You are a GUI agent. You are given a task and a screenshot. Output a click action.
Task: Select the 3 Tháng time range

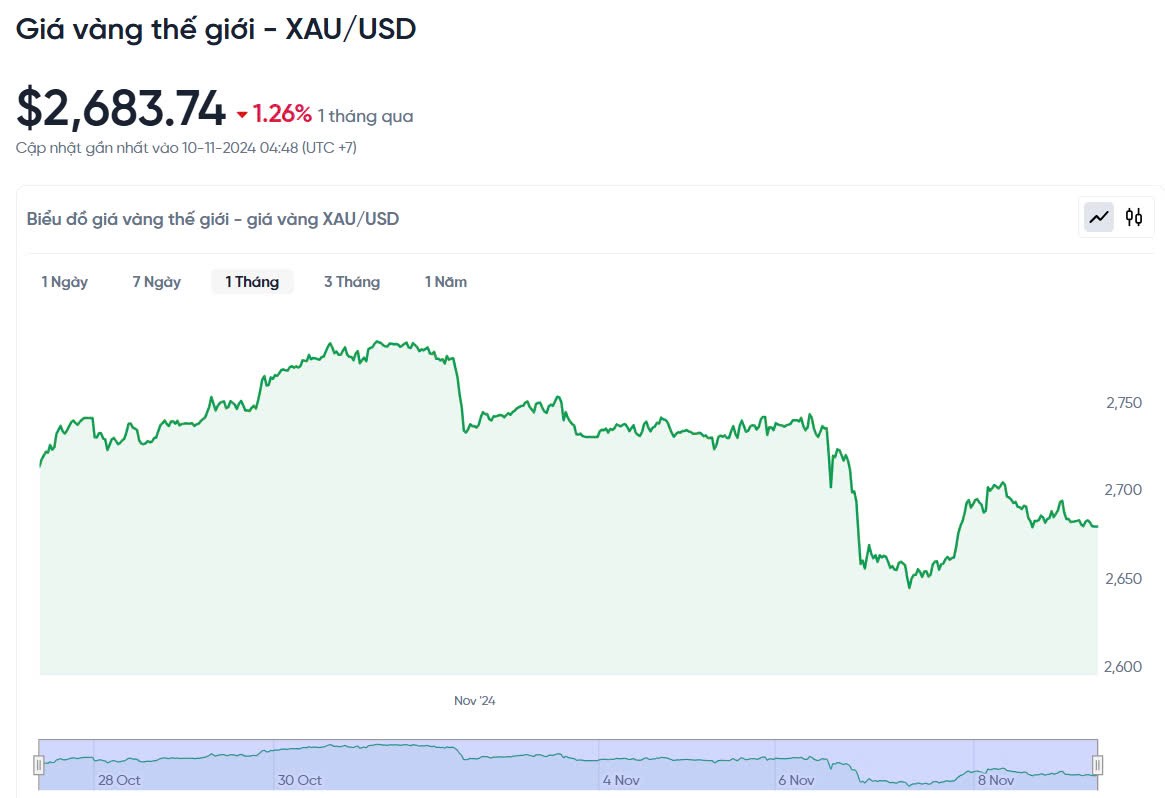pos(352,282)
